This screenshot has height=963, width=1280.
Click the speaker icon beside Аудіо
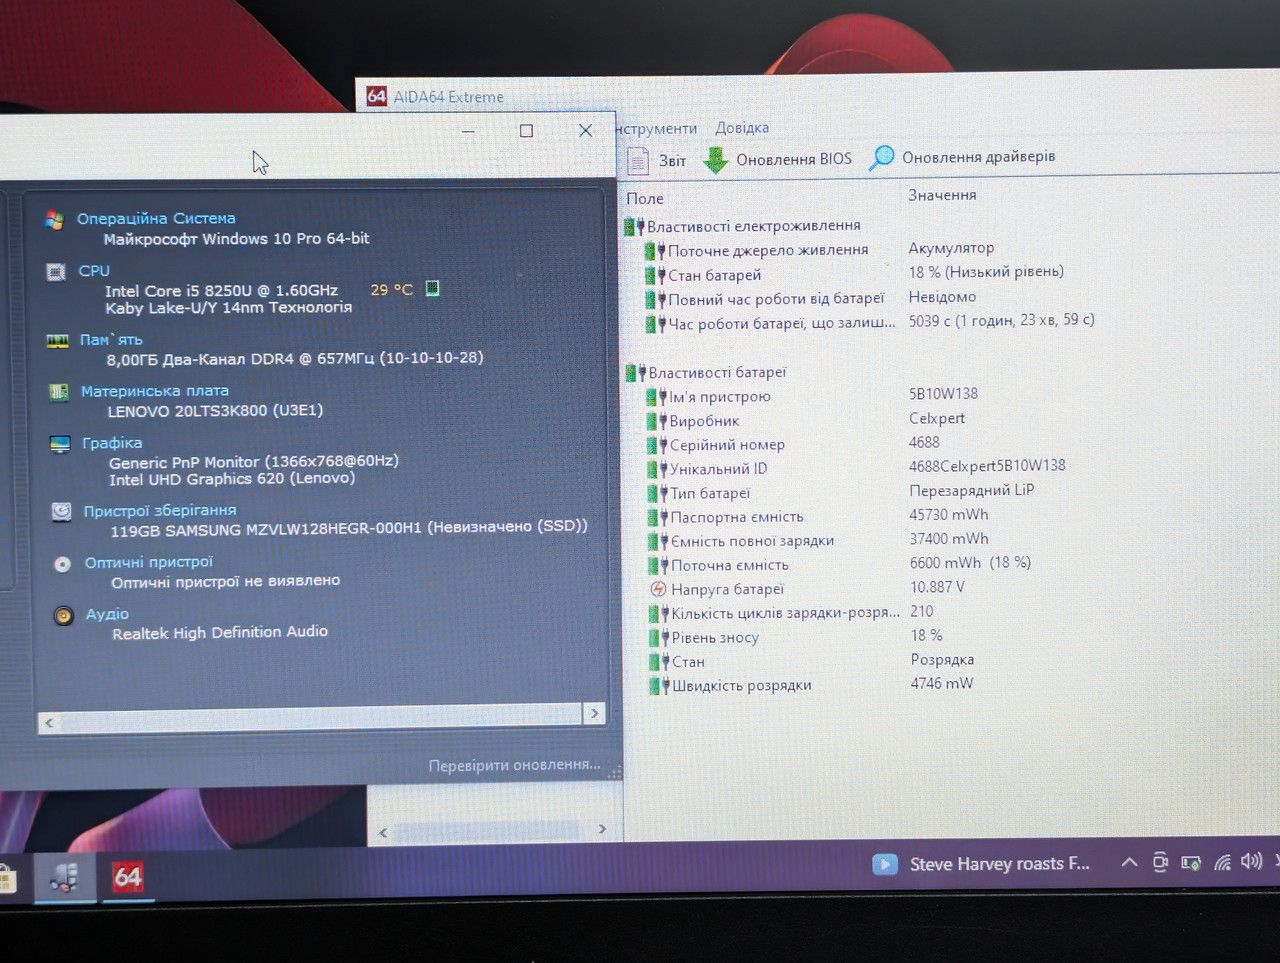[63, 616]
